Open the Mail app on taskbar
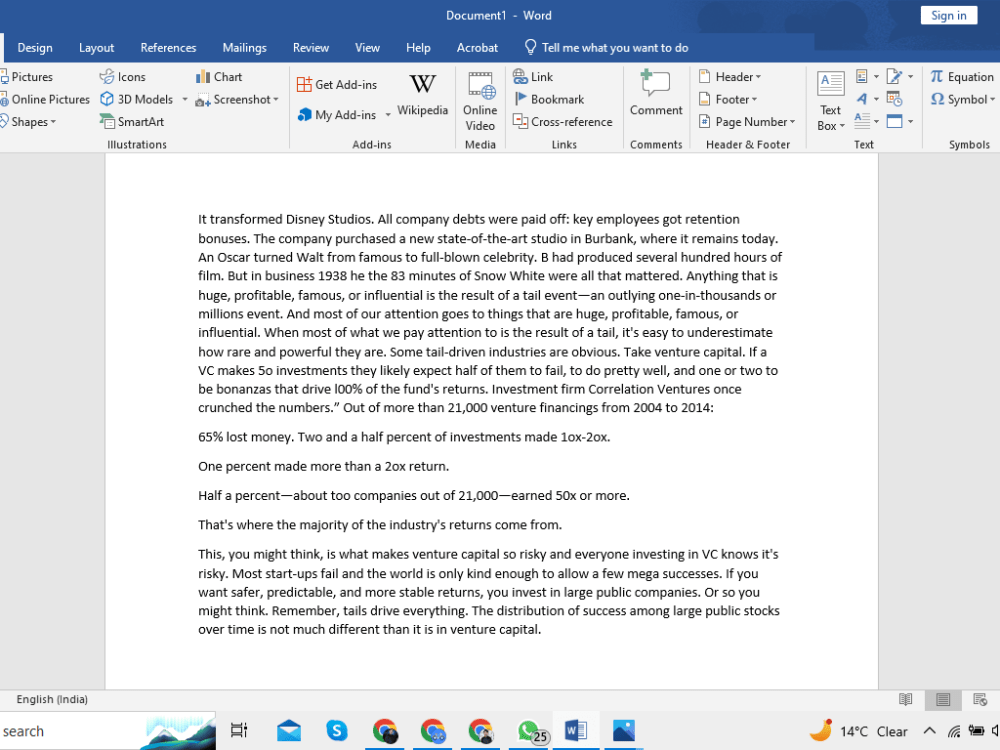Image resolution: width=1000 pixels, height=750 pixels. pyautogui.click(x=289, y=731)
